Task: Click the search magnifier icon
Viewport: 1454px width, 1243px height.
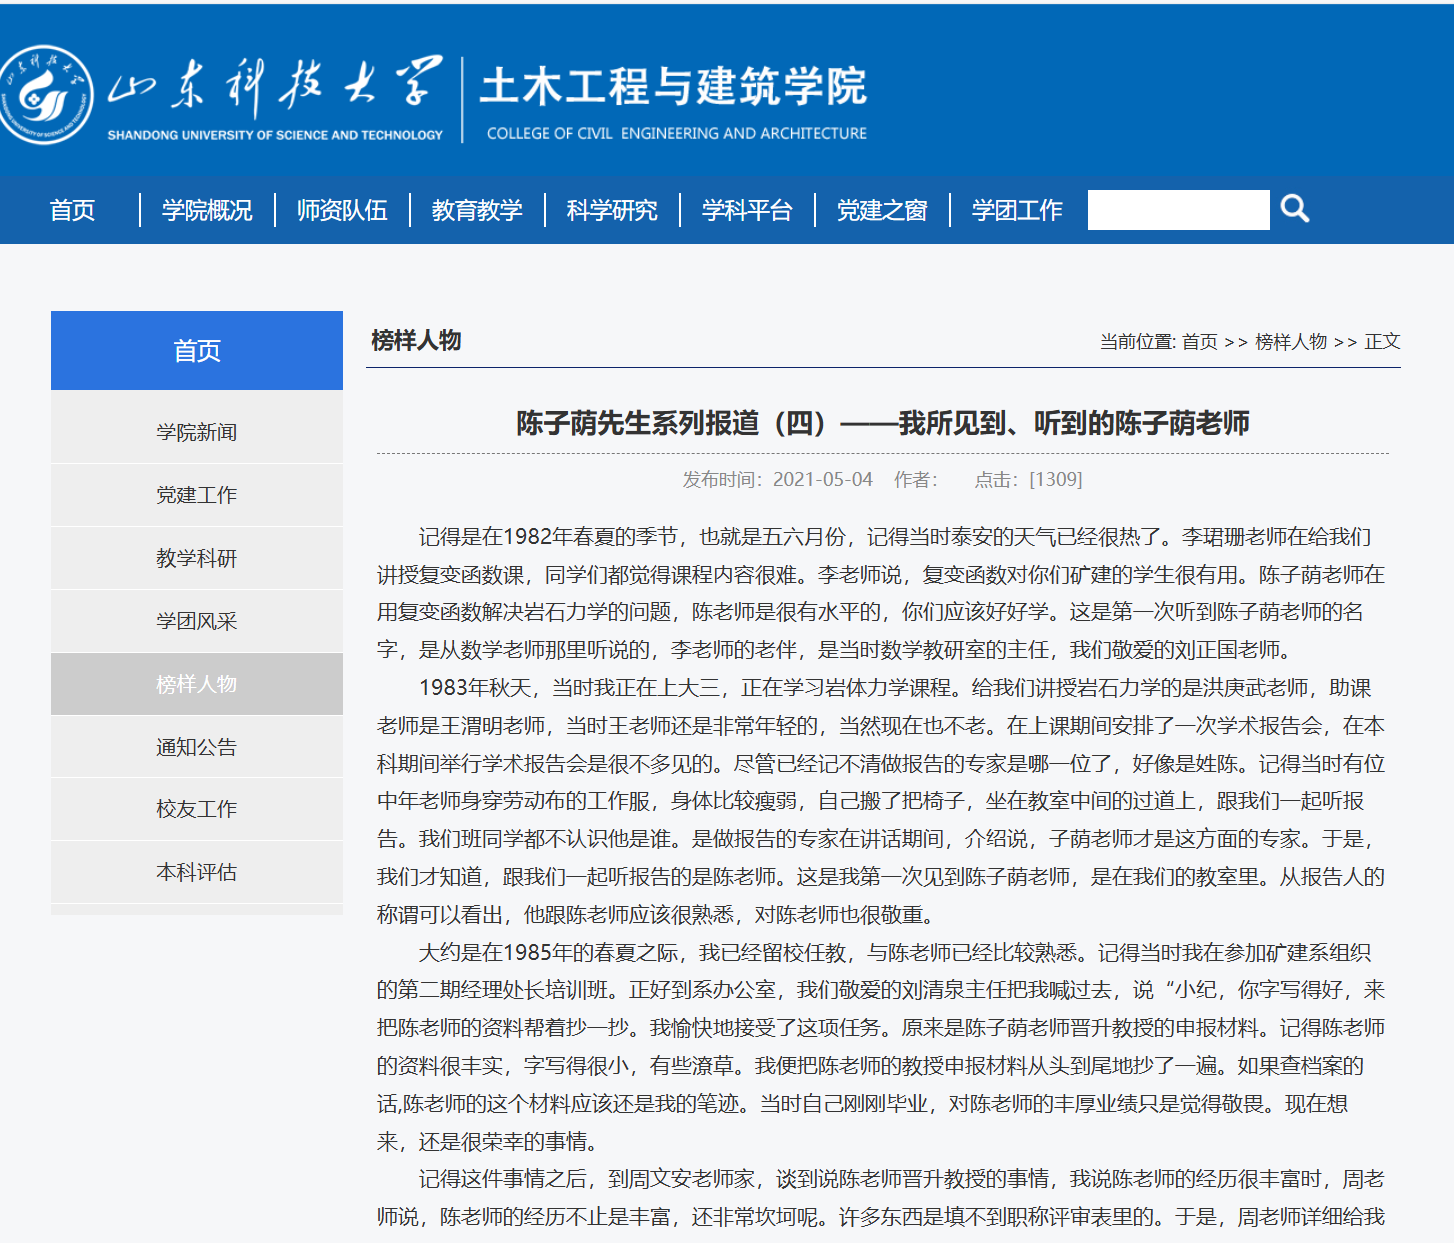Action: (1295, 209)
